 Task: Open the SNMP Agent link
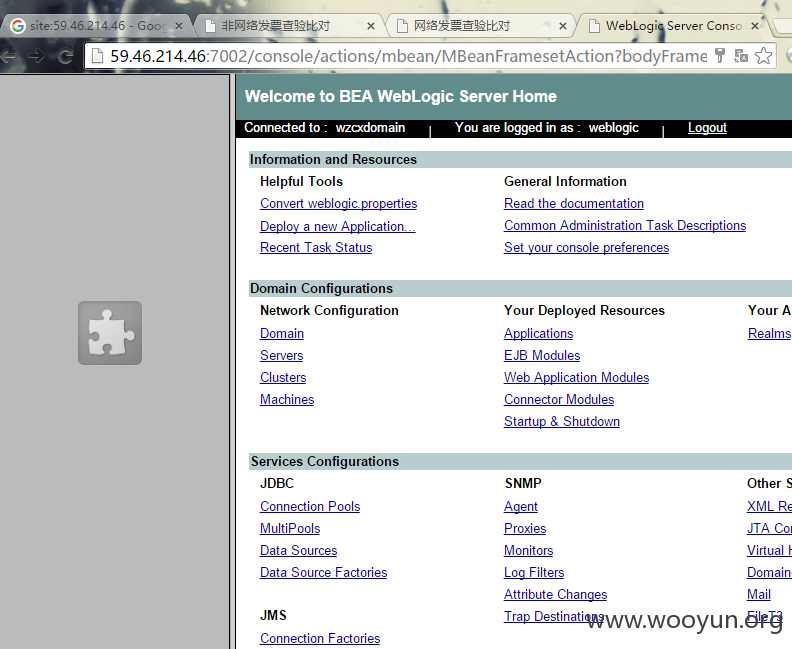click(x=521, y=507)
